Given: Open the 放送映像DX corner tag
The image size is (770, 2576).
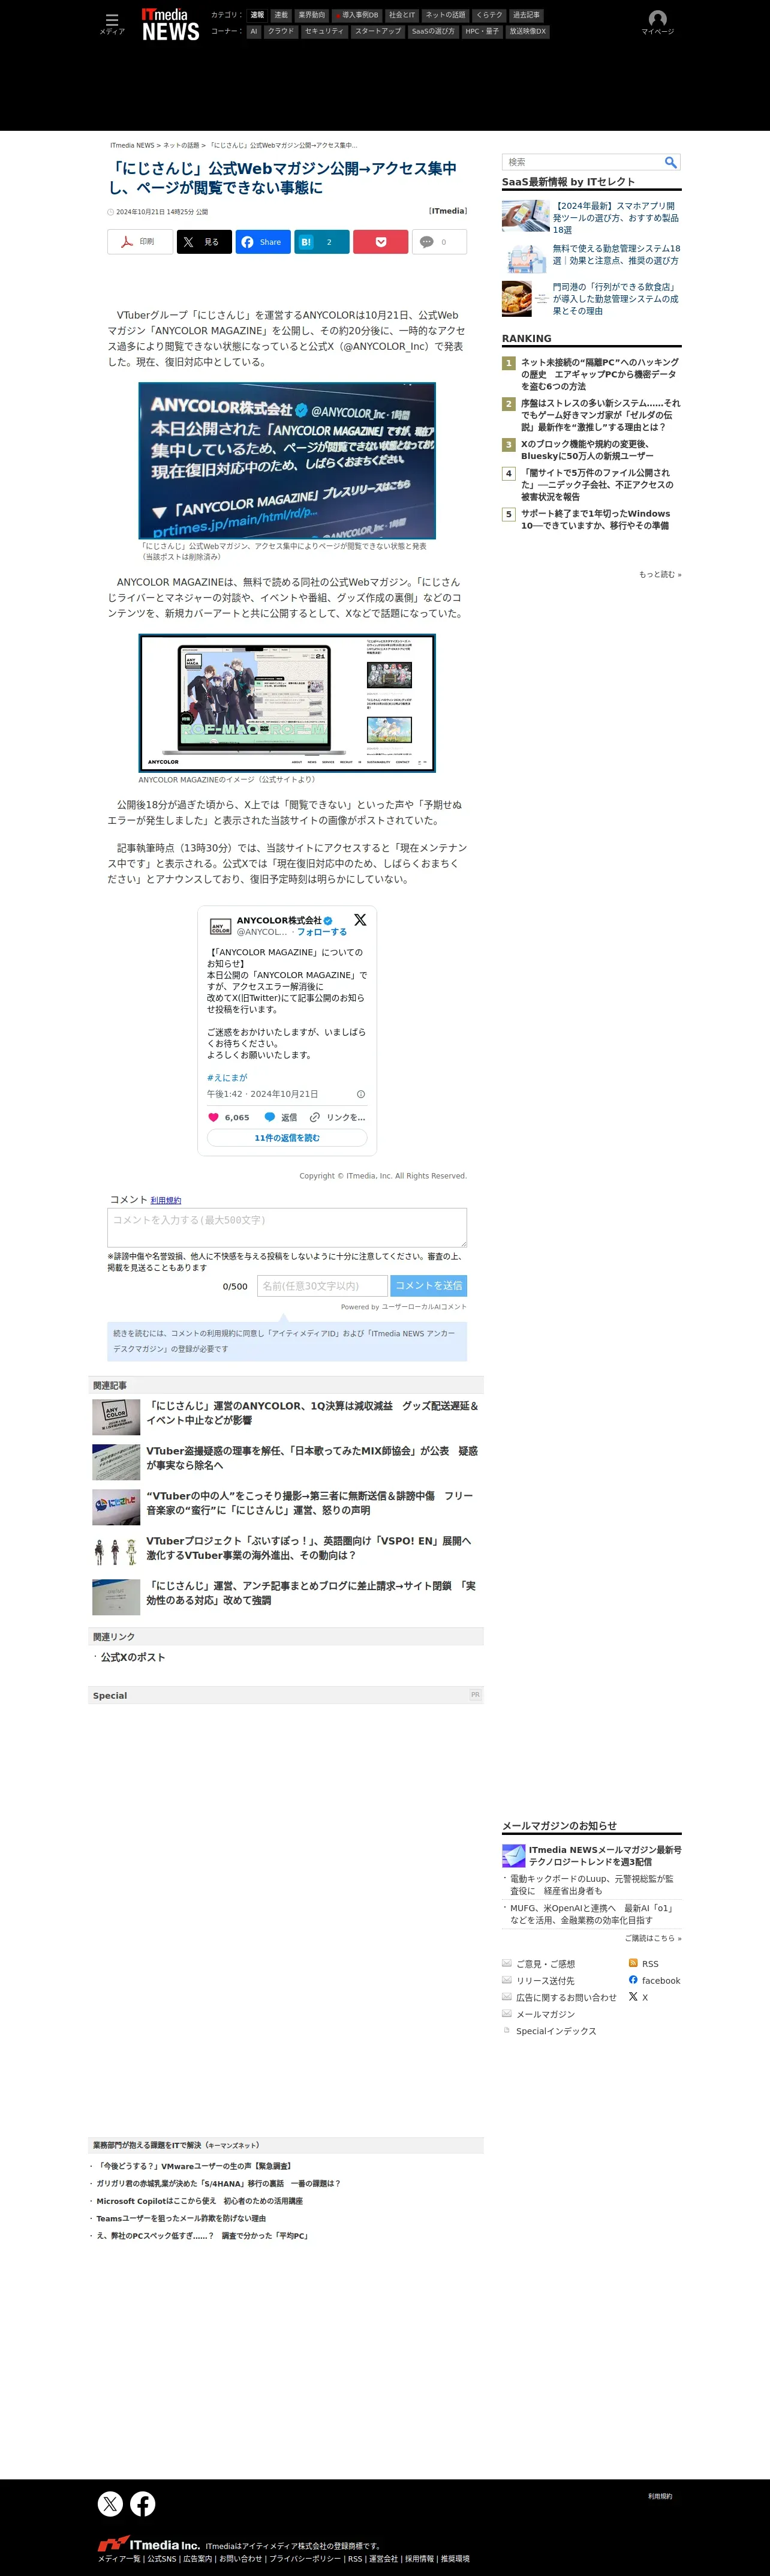Looking at the screenshot, I should coord(528,31).
